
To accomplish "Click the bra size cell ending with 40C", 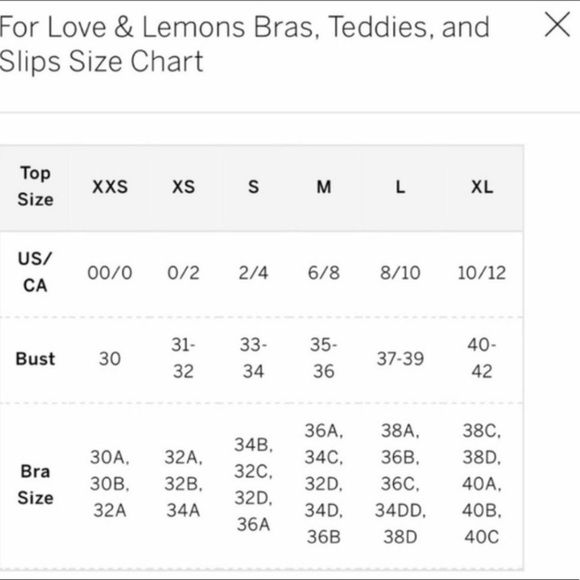I will pos(482,484).
